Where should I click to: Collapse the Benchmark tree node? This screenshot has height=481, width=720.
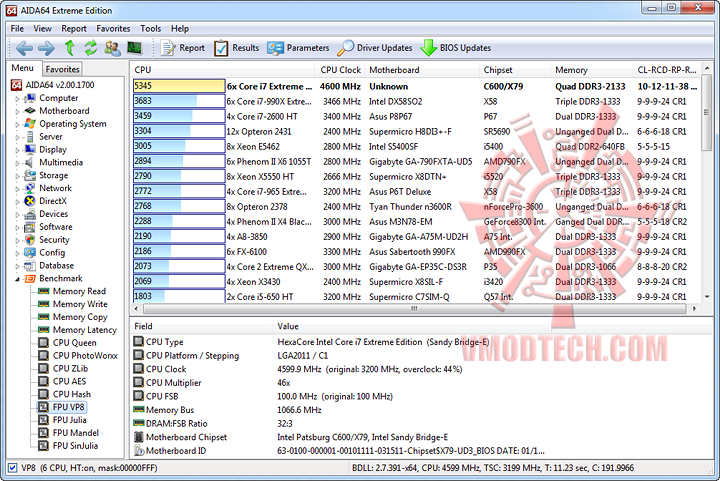(x=17, y=279)
